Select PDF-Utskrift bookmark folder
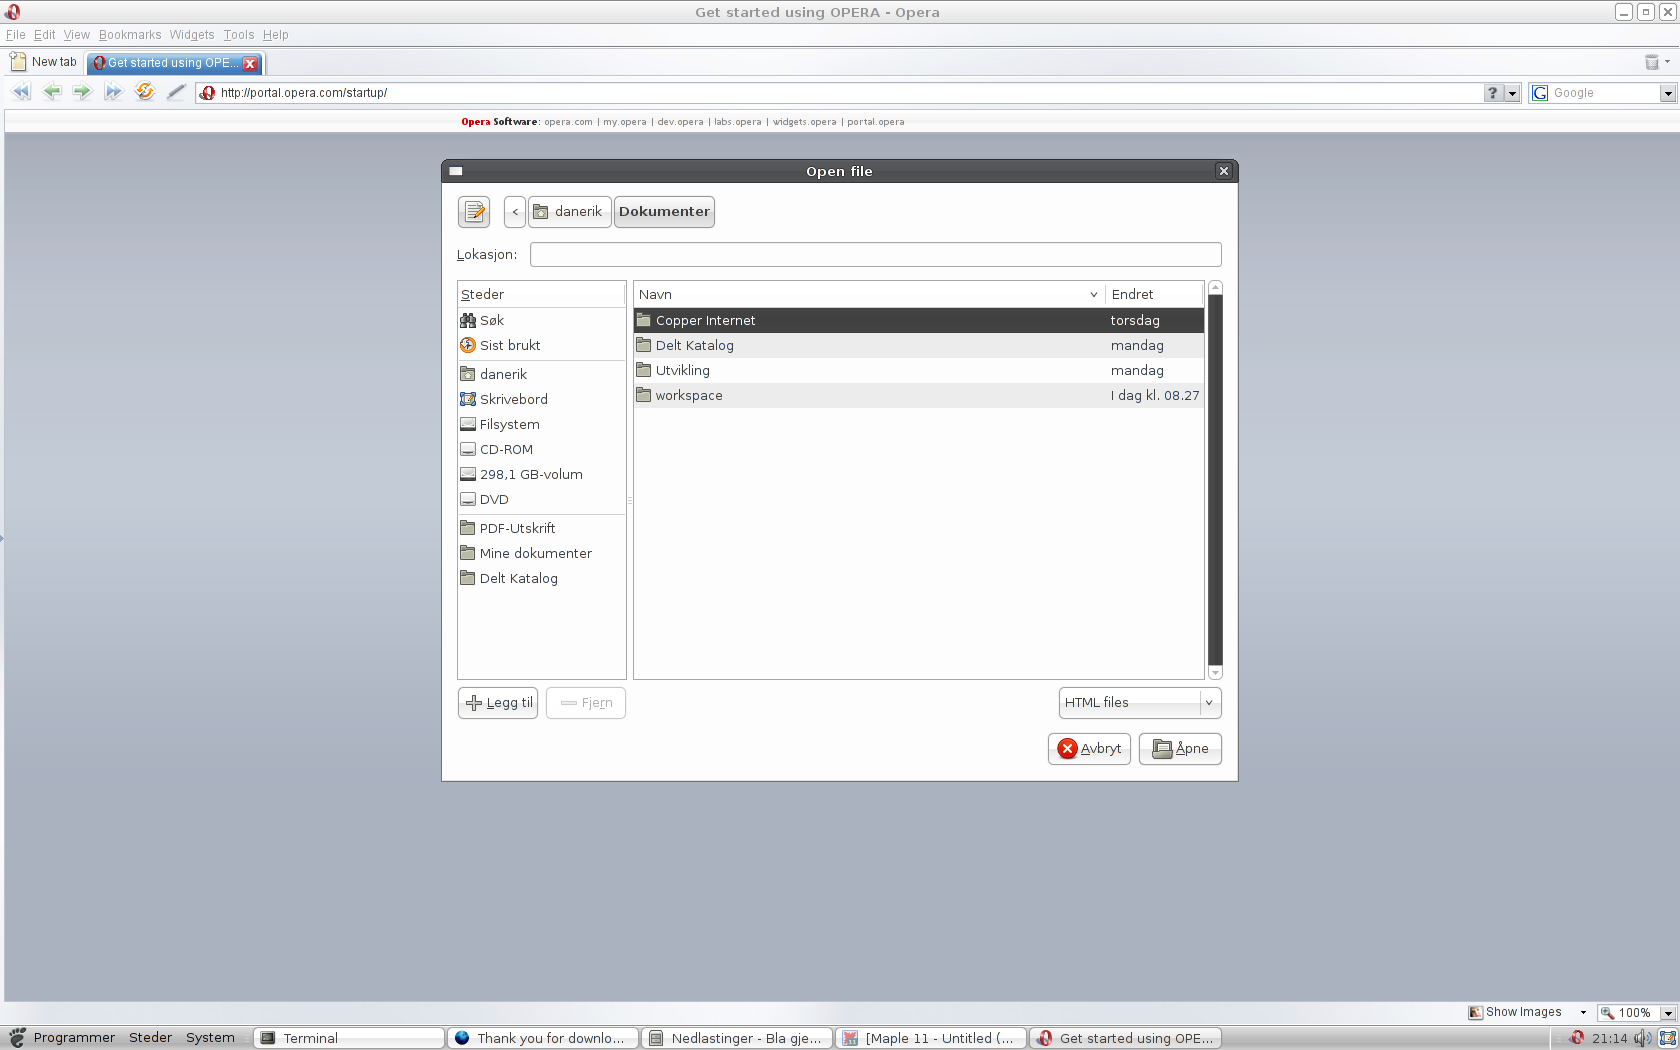This screenshot has width=1680, height=1050. point(541,528)
